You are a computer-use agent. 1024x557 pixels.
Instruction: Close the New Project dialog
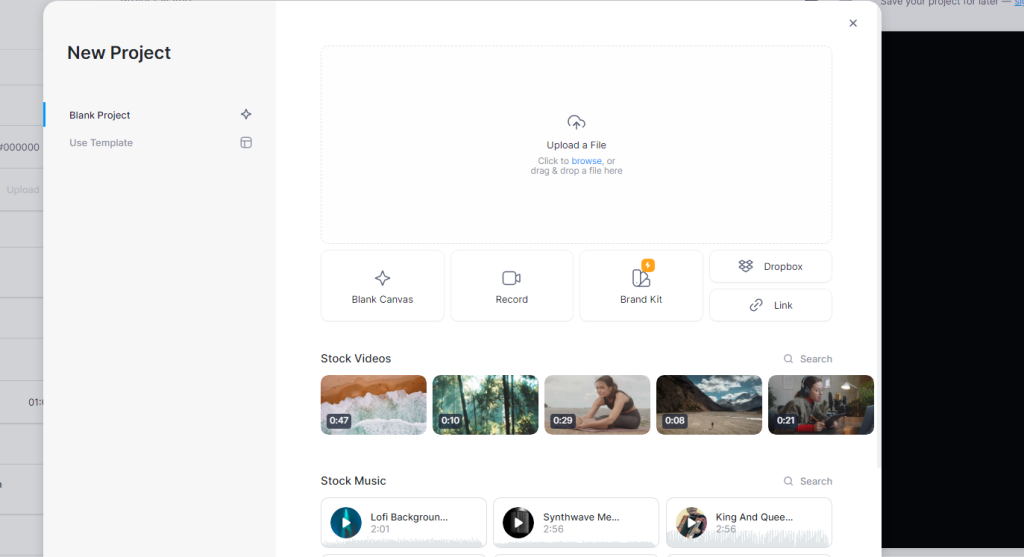853,23
